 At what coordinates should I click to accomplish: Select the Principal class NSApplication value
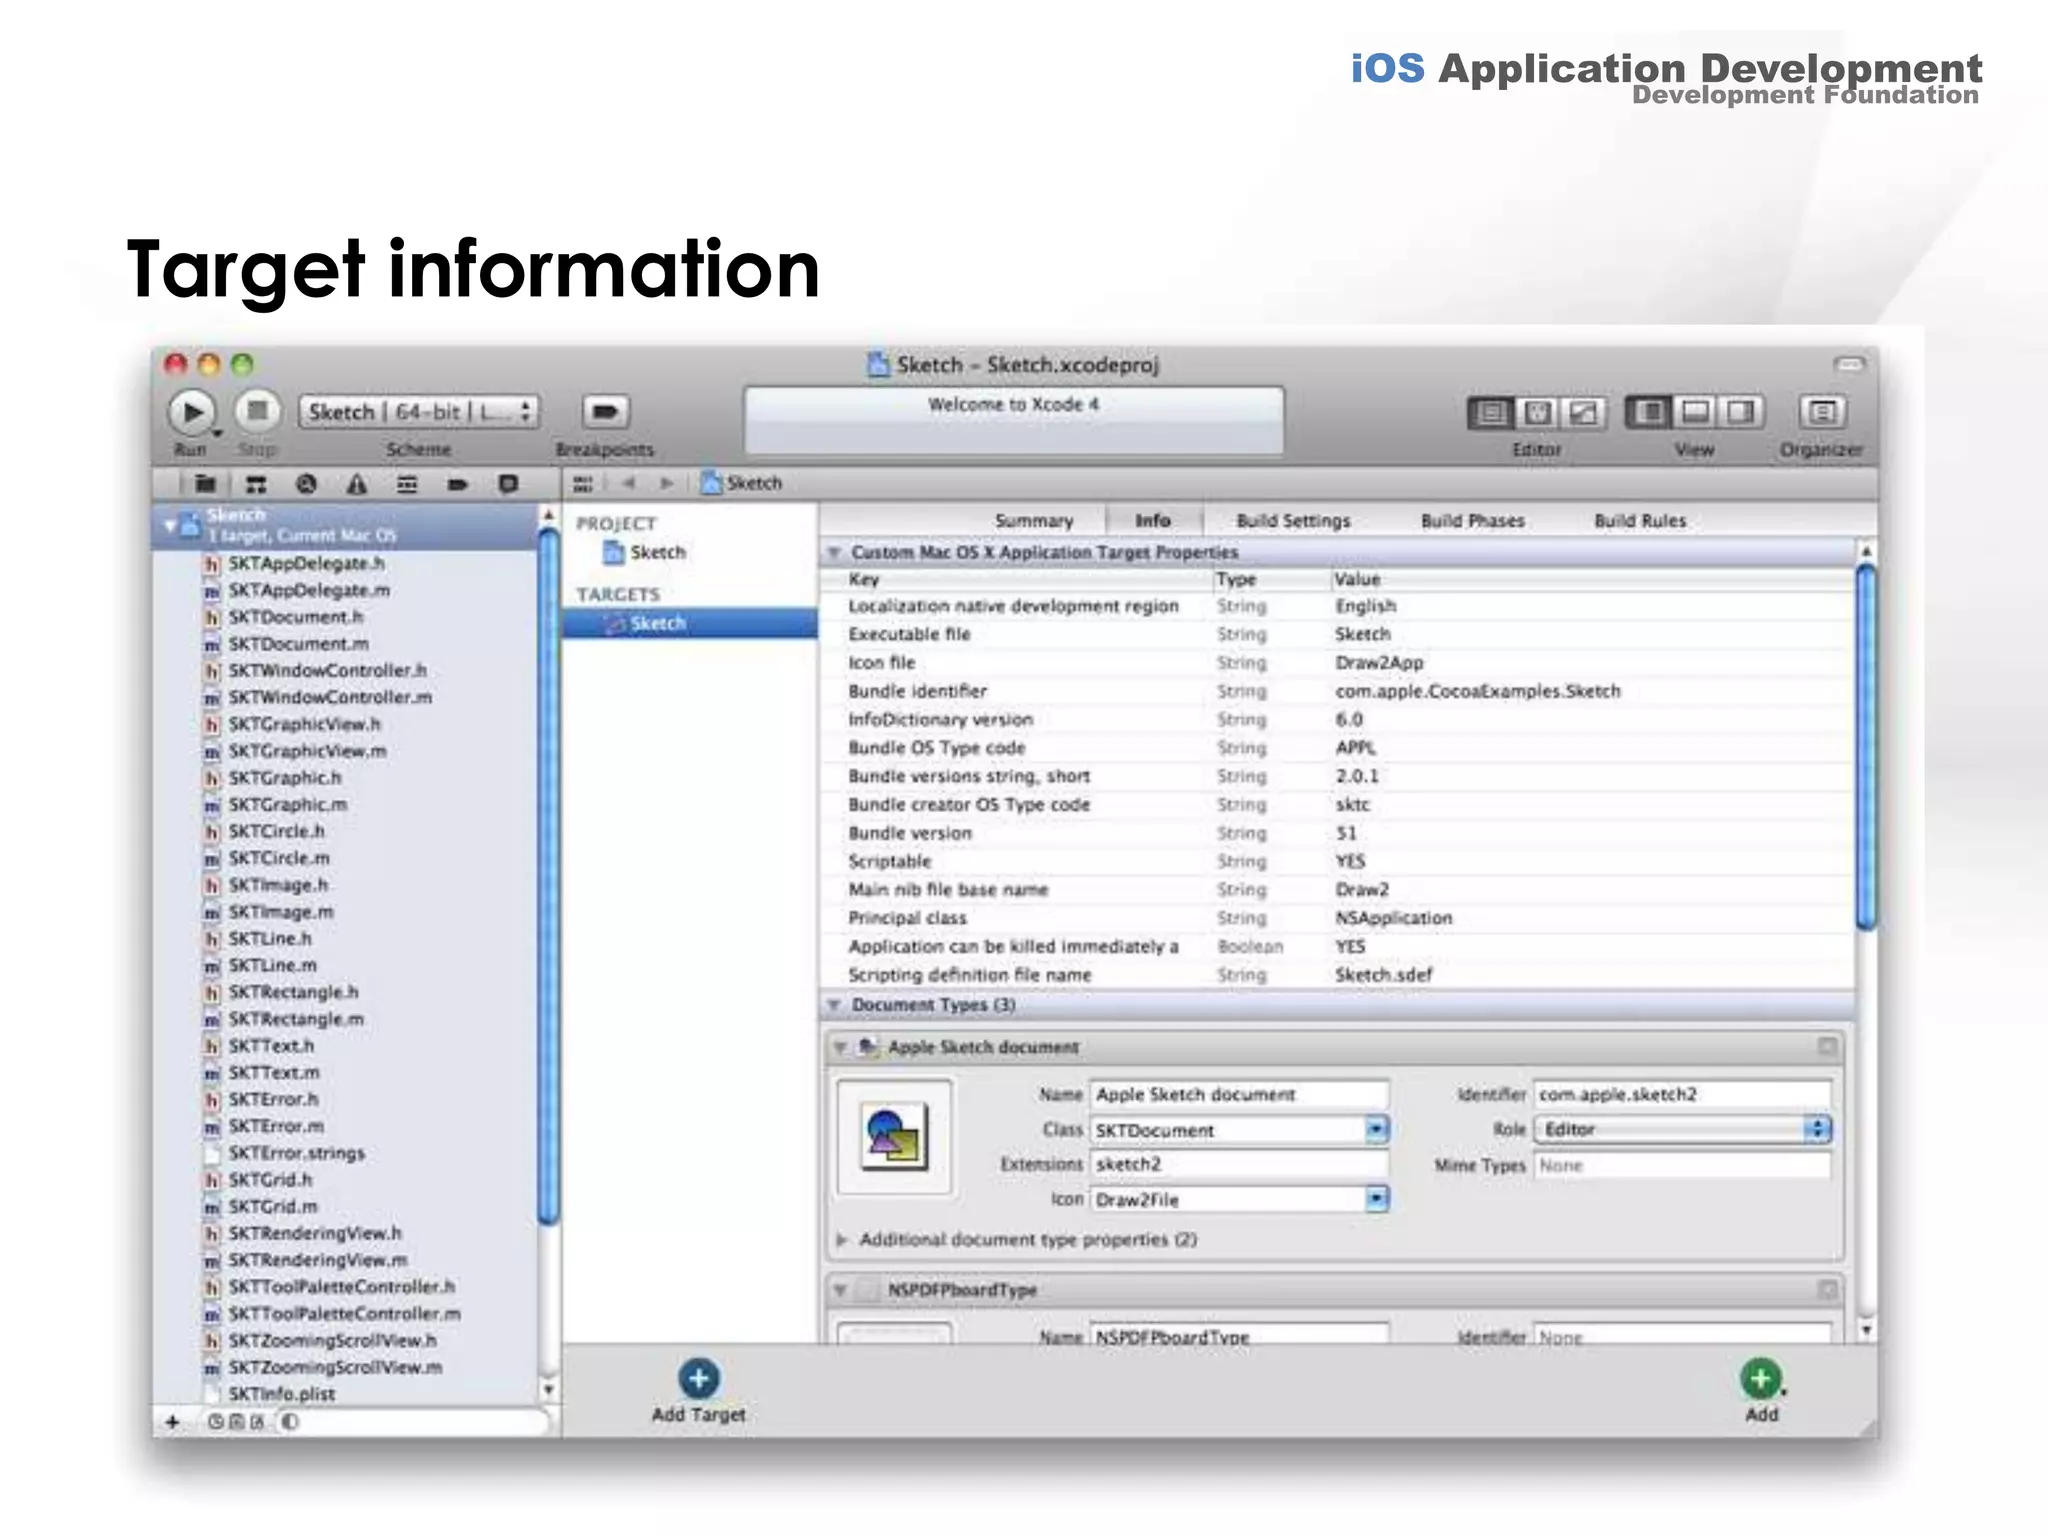point(1393,918)
